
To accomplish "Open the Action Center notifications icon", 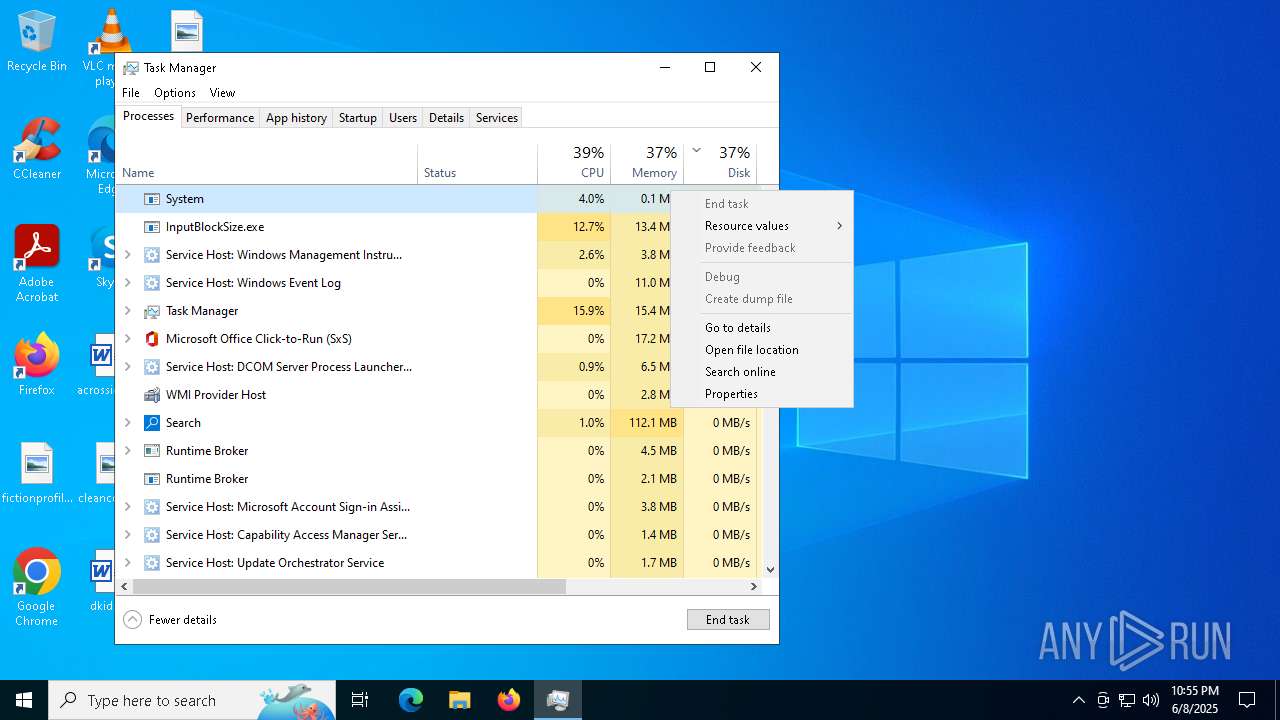I will (1247, 700).
